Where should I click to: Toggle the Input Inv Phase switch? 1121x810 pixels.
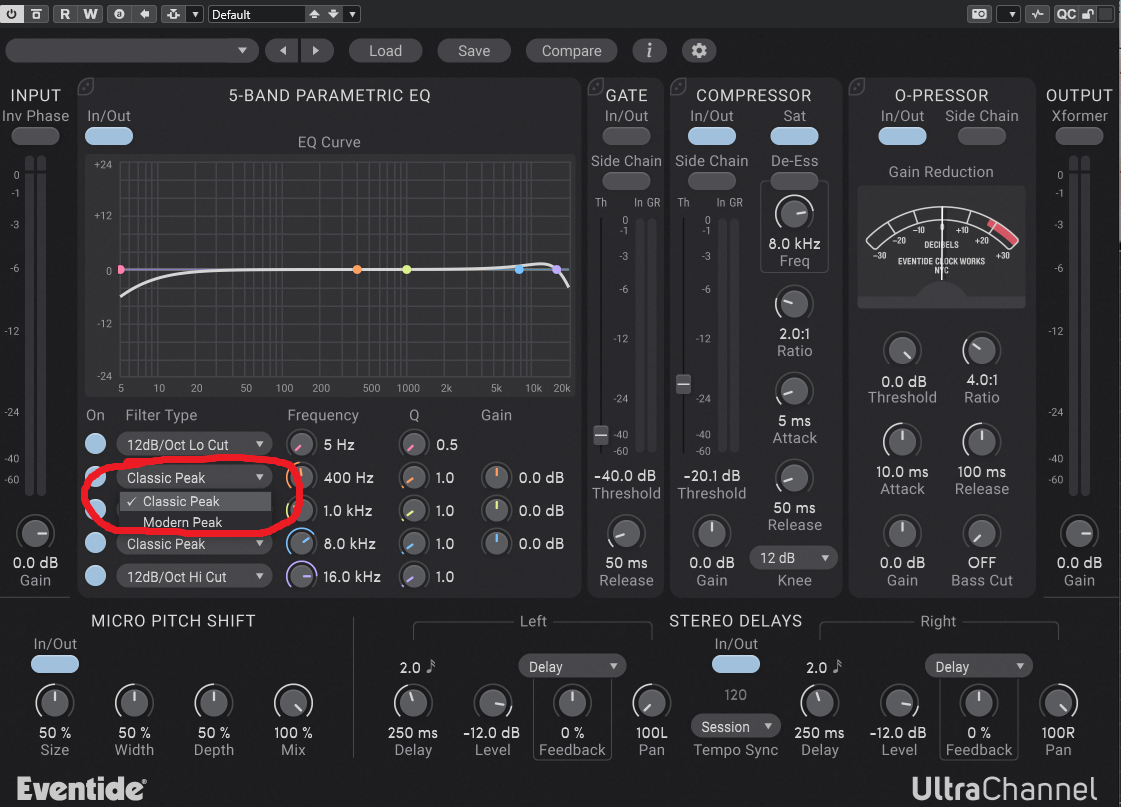coord(35,136)
